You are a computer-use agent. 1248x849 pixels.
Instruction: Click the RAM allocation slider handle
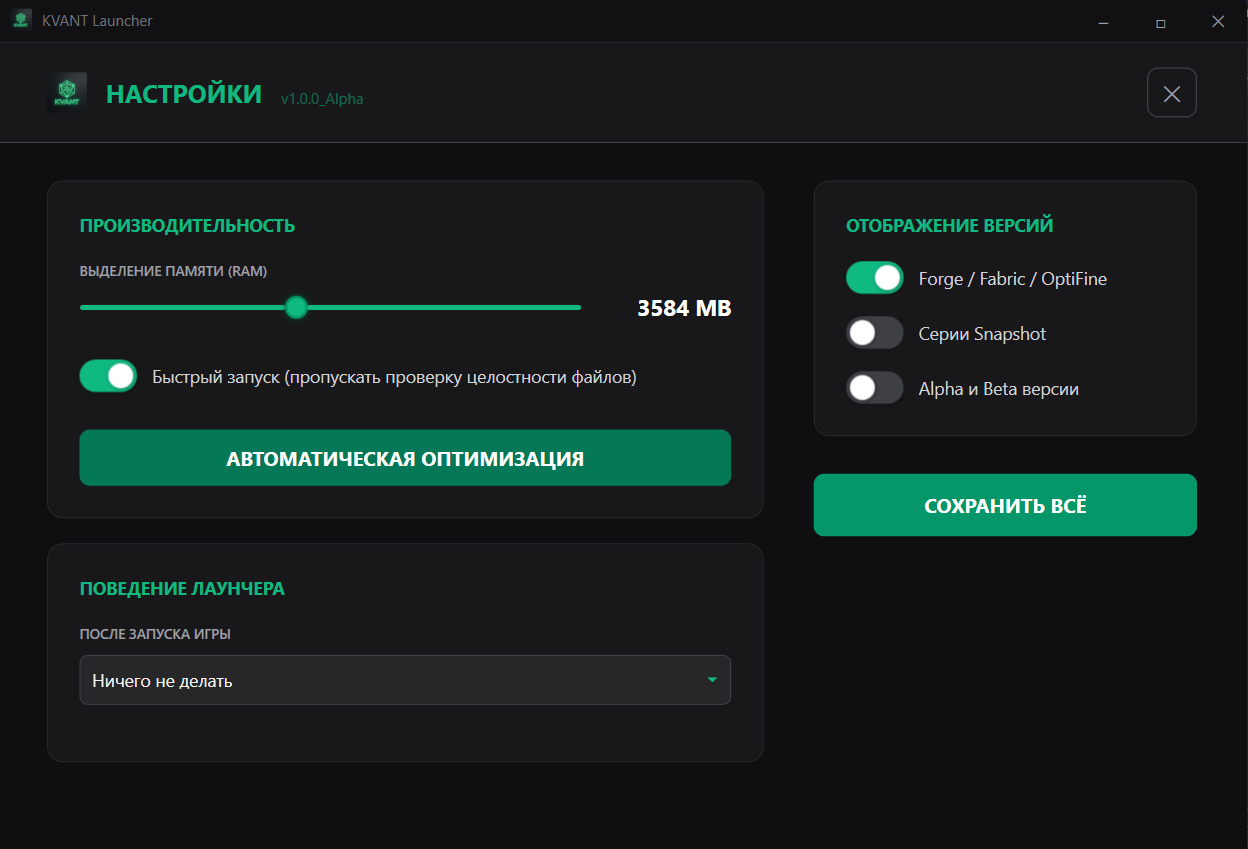296,307
